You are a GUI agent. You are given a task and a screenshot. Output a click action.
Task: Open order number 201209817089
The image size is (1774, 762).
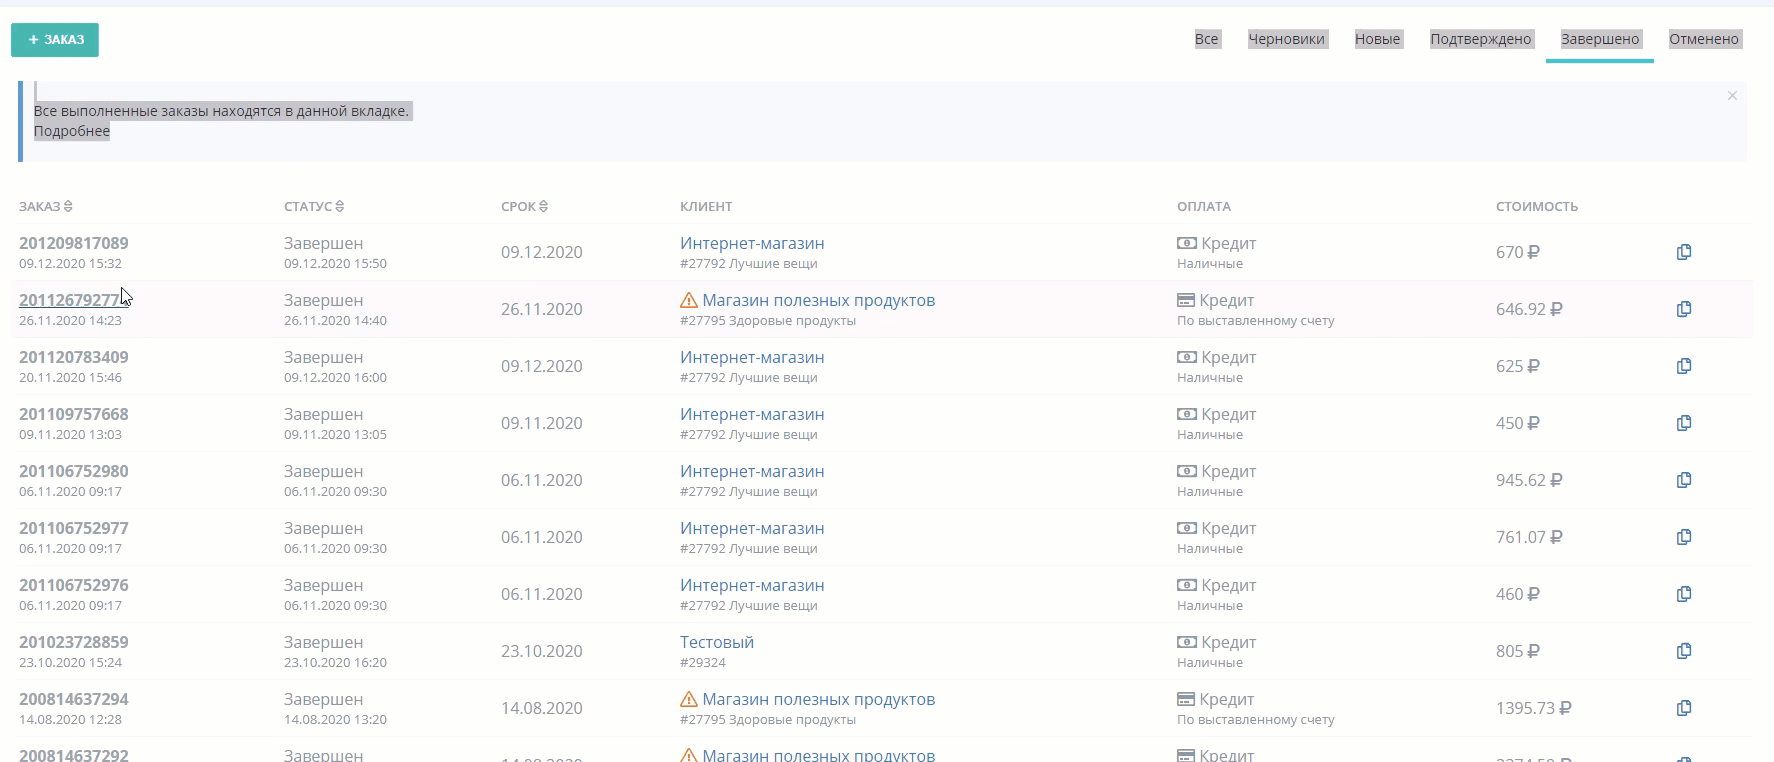click(x=74, y=243)
